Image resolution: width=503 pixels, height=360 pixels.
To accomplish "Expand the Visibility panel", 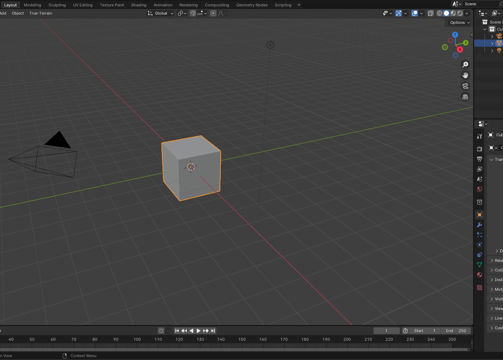I will click(x=492, y=299).
